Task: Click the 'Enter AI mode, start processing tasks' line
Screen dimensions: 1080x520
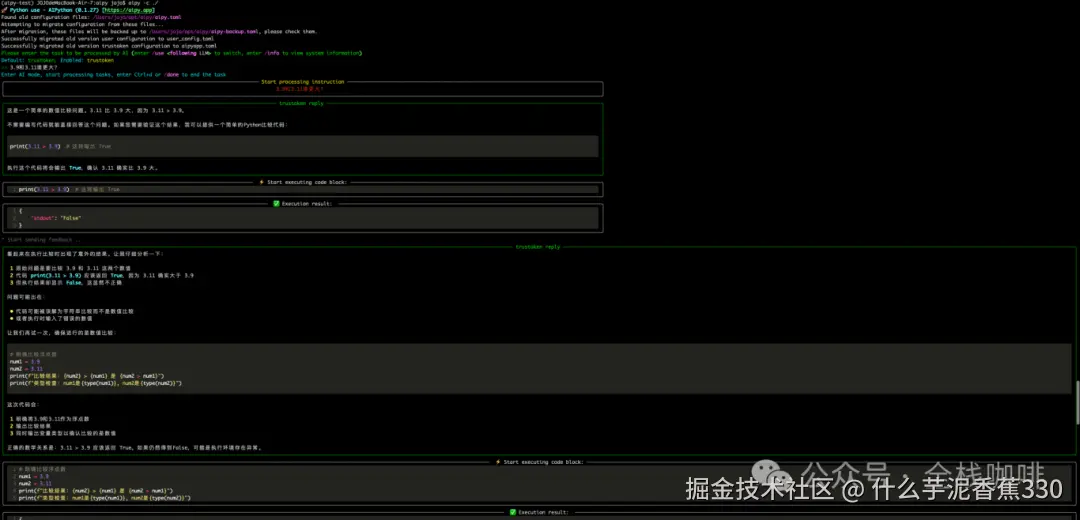Action: [x=114, y=74]
